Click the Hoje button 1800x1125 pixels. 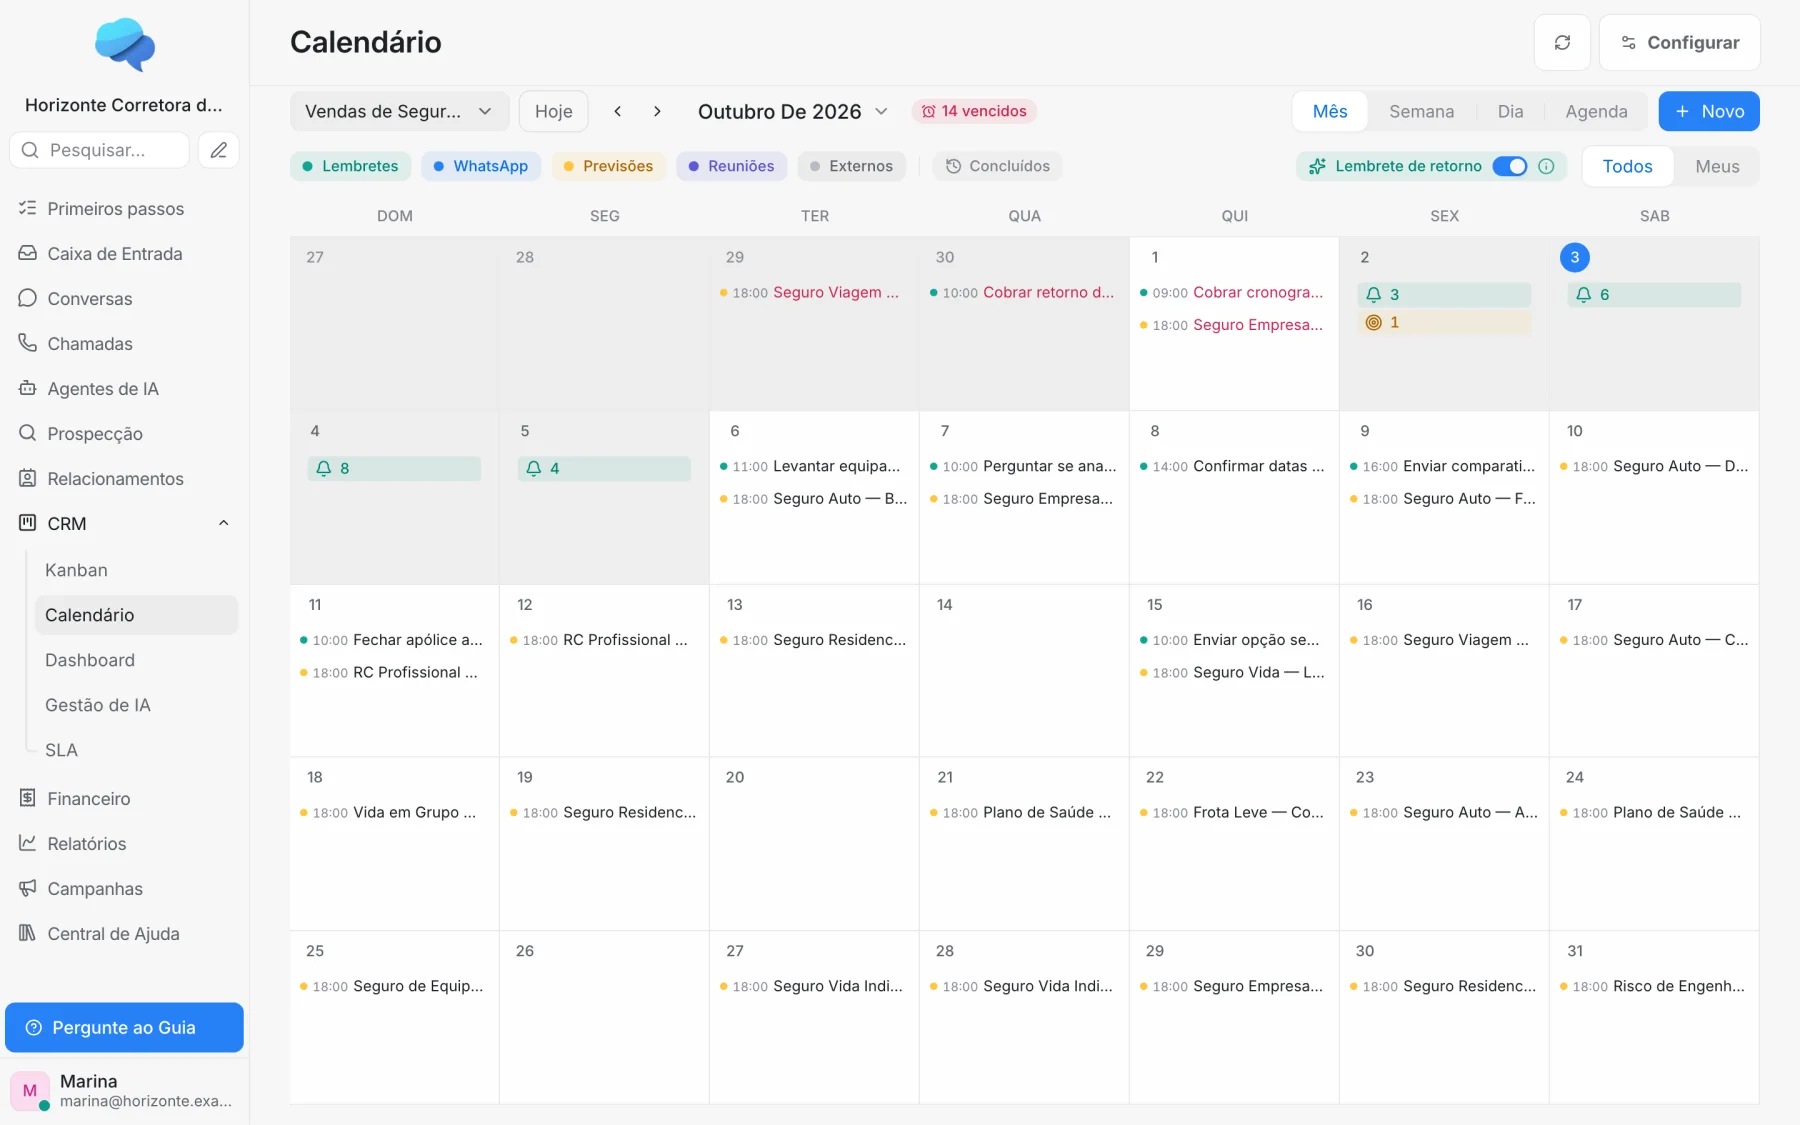(553, 111)
